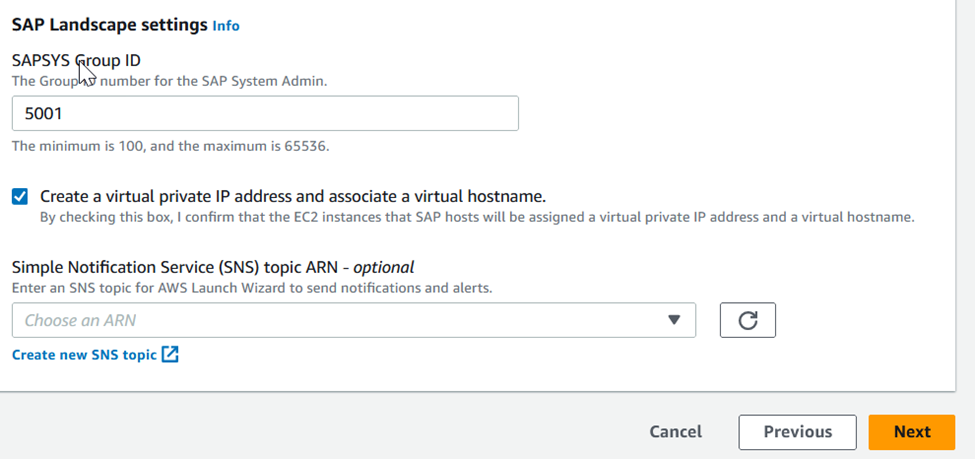Click the SAPSYS Group ID input field

(265, 113)
